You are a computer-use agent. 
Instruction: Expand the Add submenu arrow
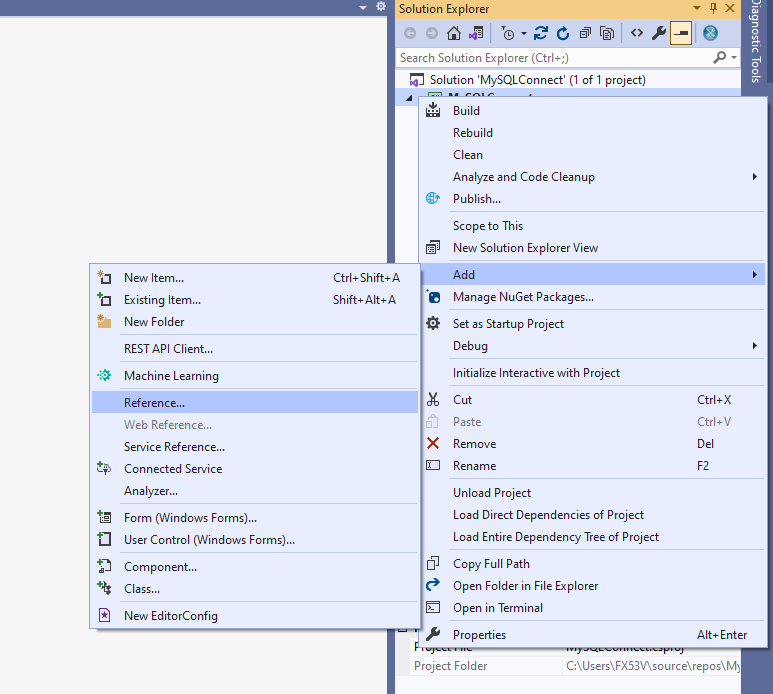tap(755, 275)
